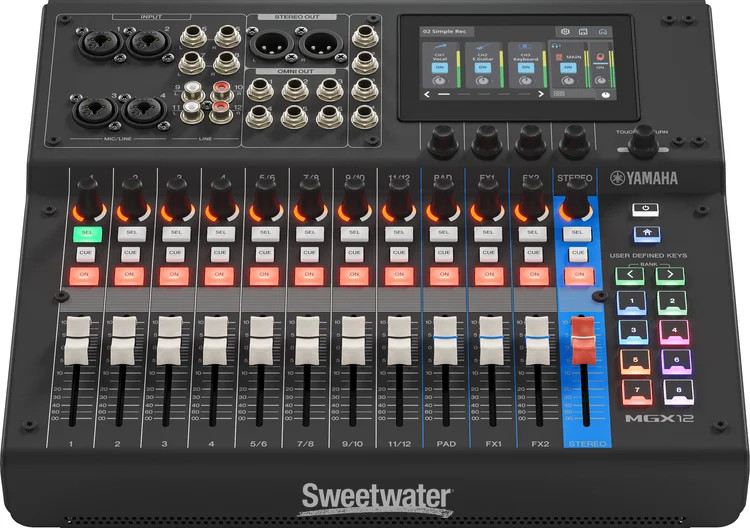Tap the CH1 Vocal pan knob on screen

[x=440, y=81]
